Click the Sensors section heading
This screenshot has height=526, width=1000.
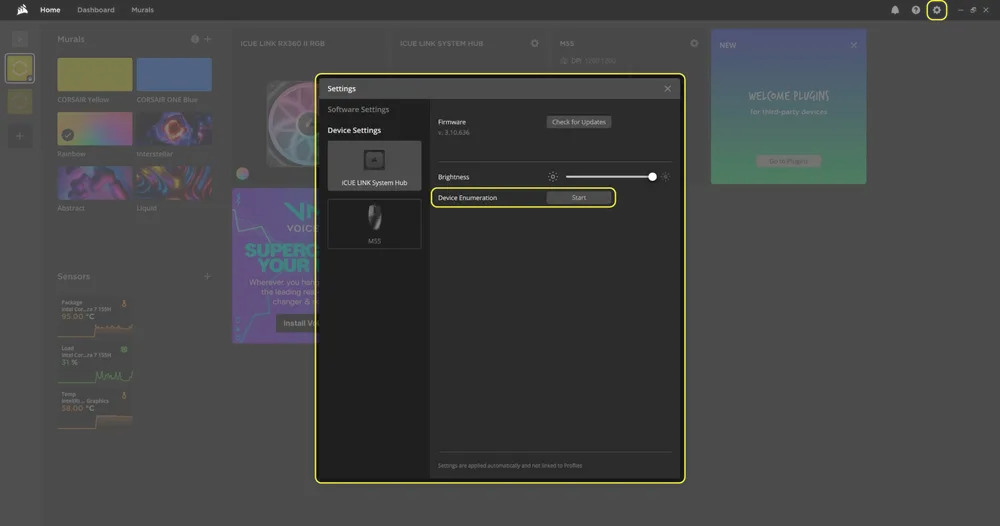73,276
